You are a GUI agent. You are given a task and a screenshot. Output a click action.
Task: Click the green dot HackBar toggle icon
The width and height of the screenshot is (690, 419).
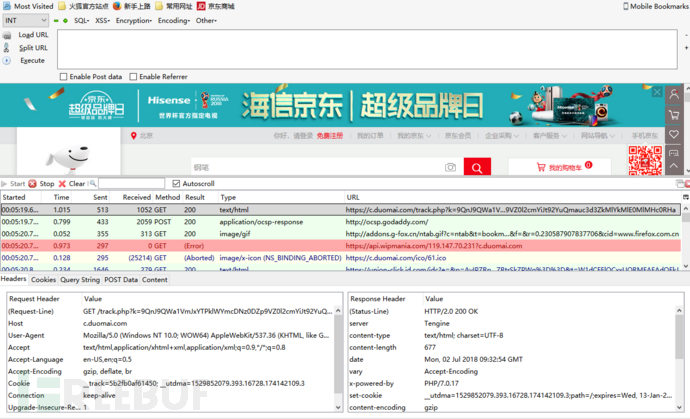click(65, 21)
